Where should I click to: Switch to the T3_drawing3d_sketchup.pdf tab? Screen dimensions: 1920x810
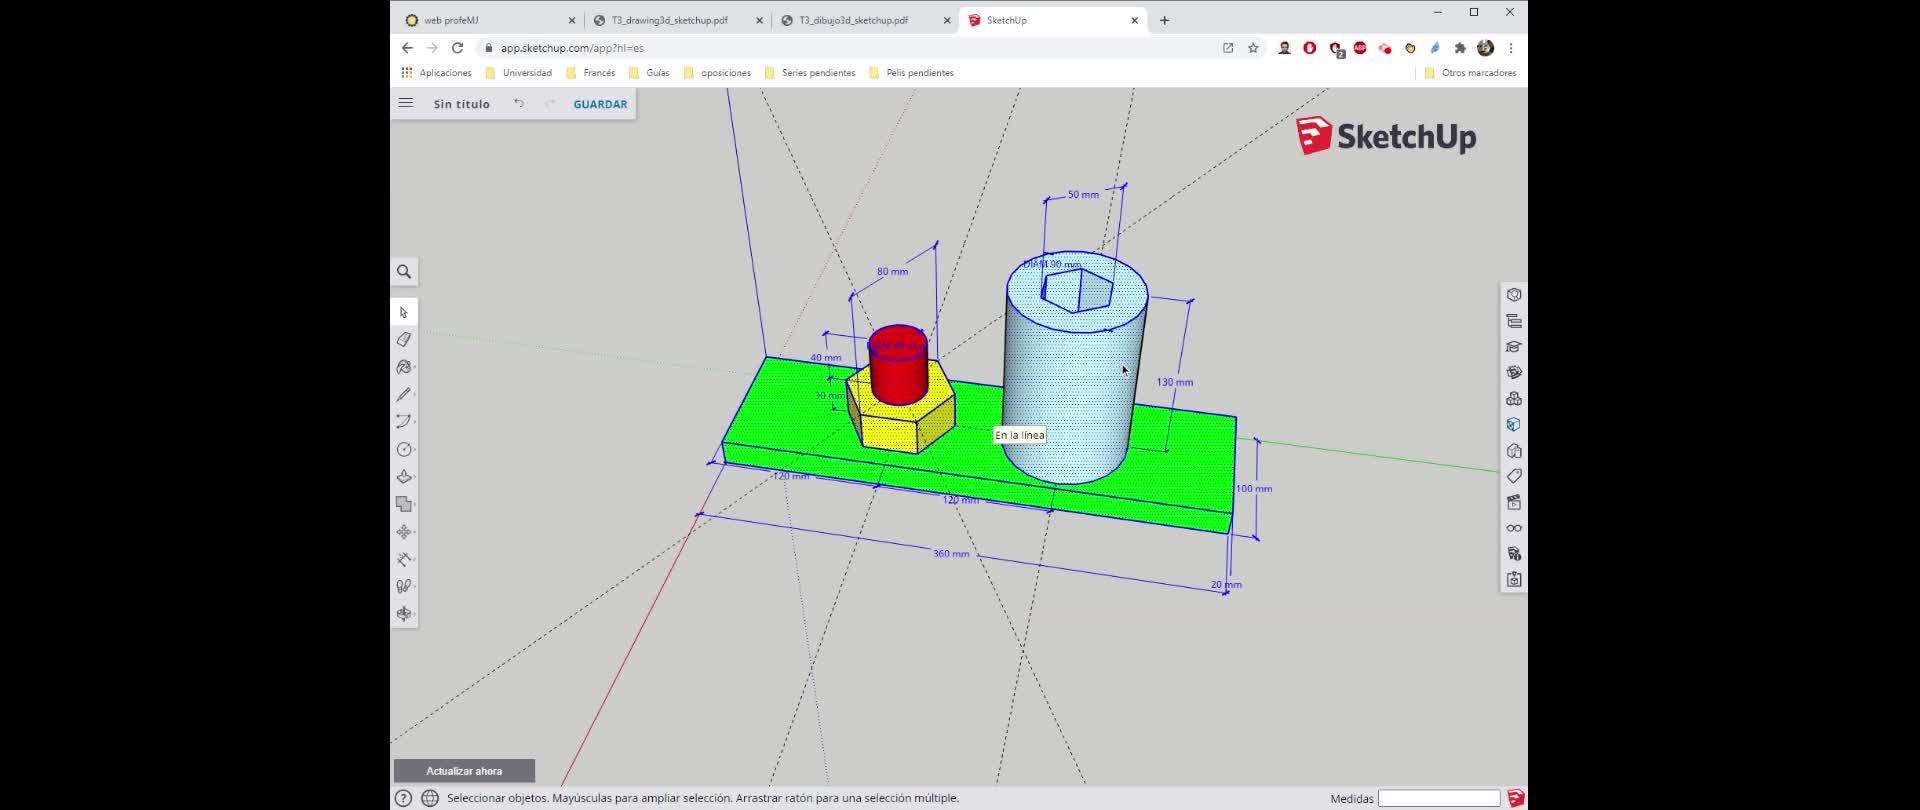click(669, 20)
